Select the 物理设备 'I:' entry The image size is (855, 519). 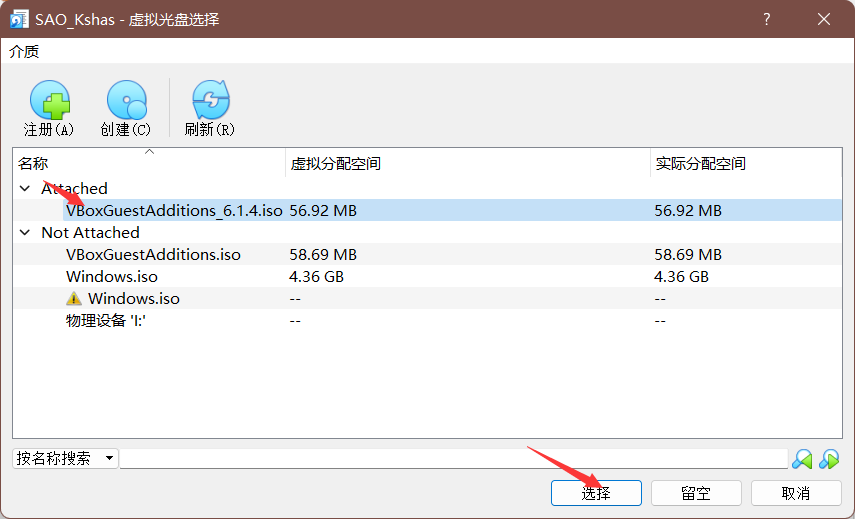428,321
